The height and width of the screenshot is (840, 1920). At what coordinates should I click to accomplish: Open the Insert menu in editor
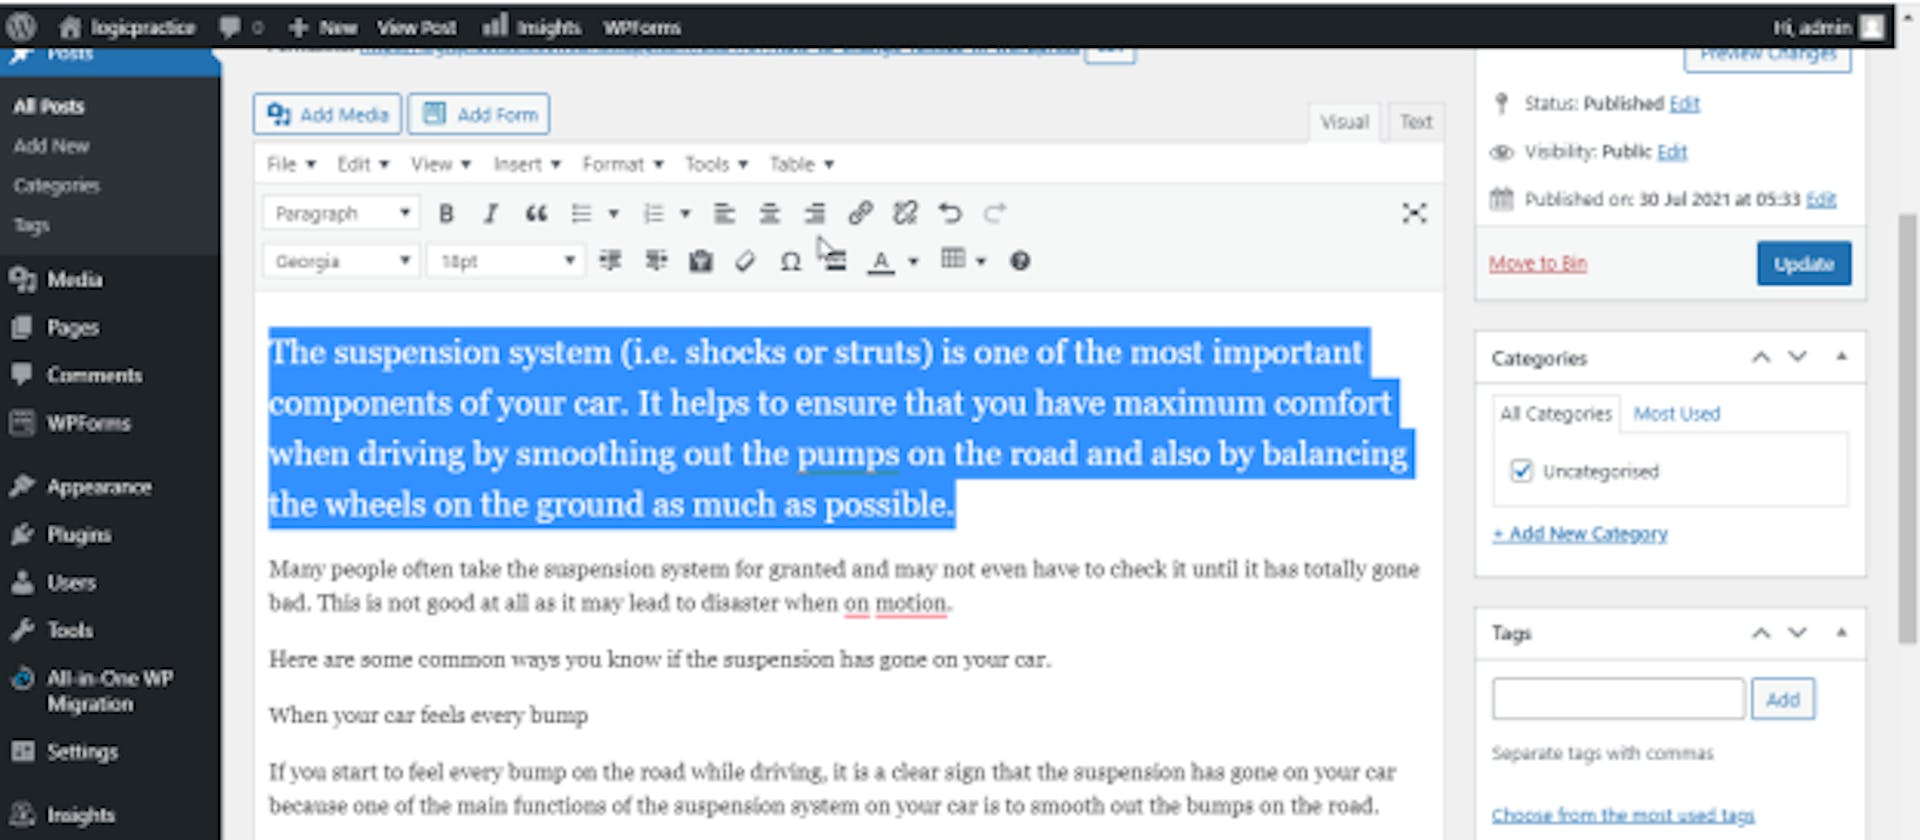click(526, 164)
